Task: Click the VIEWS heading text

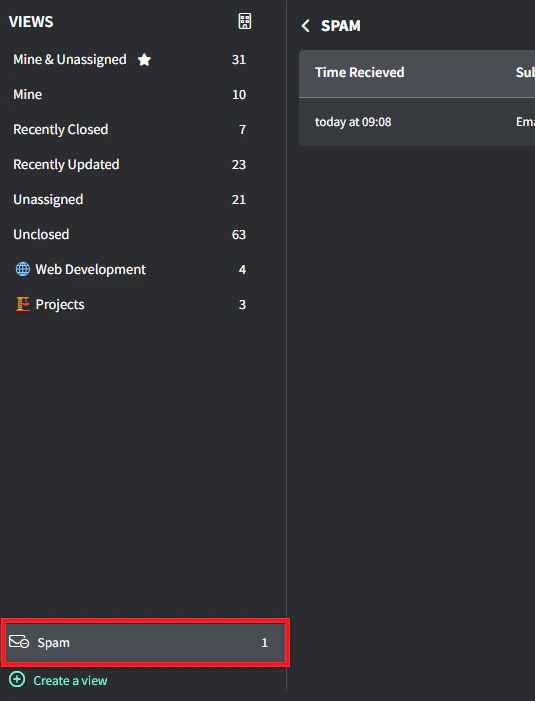Action: pos(31,21)
